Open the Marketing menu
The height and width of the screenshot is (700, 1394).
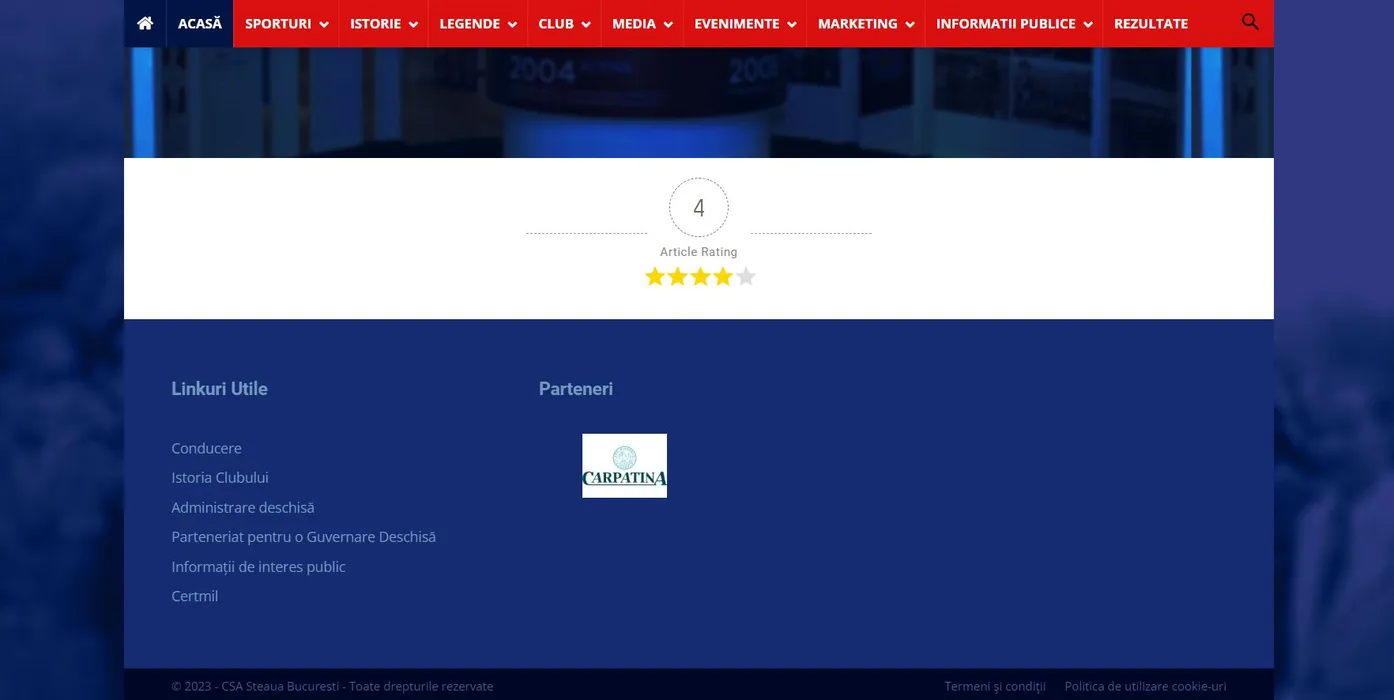tap(866, 24)
